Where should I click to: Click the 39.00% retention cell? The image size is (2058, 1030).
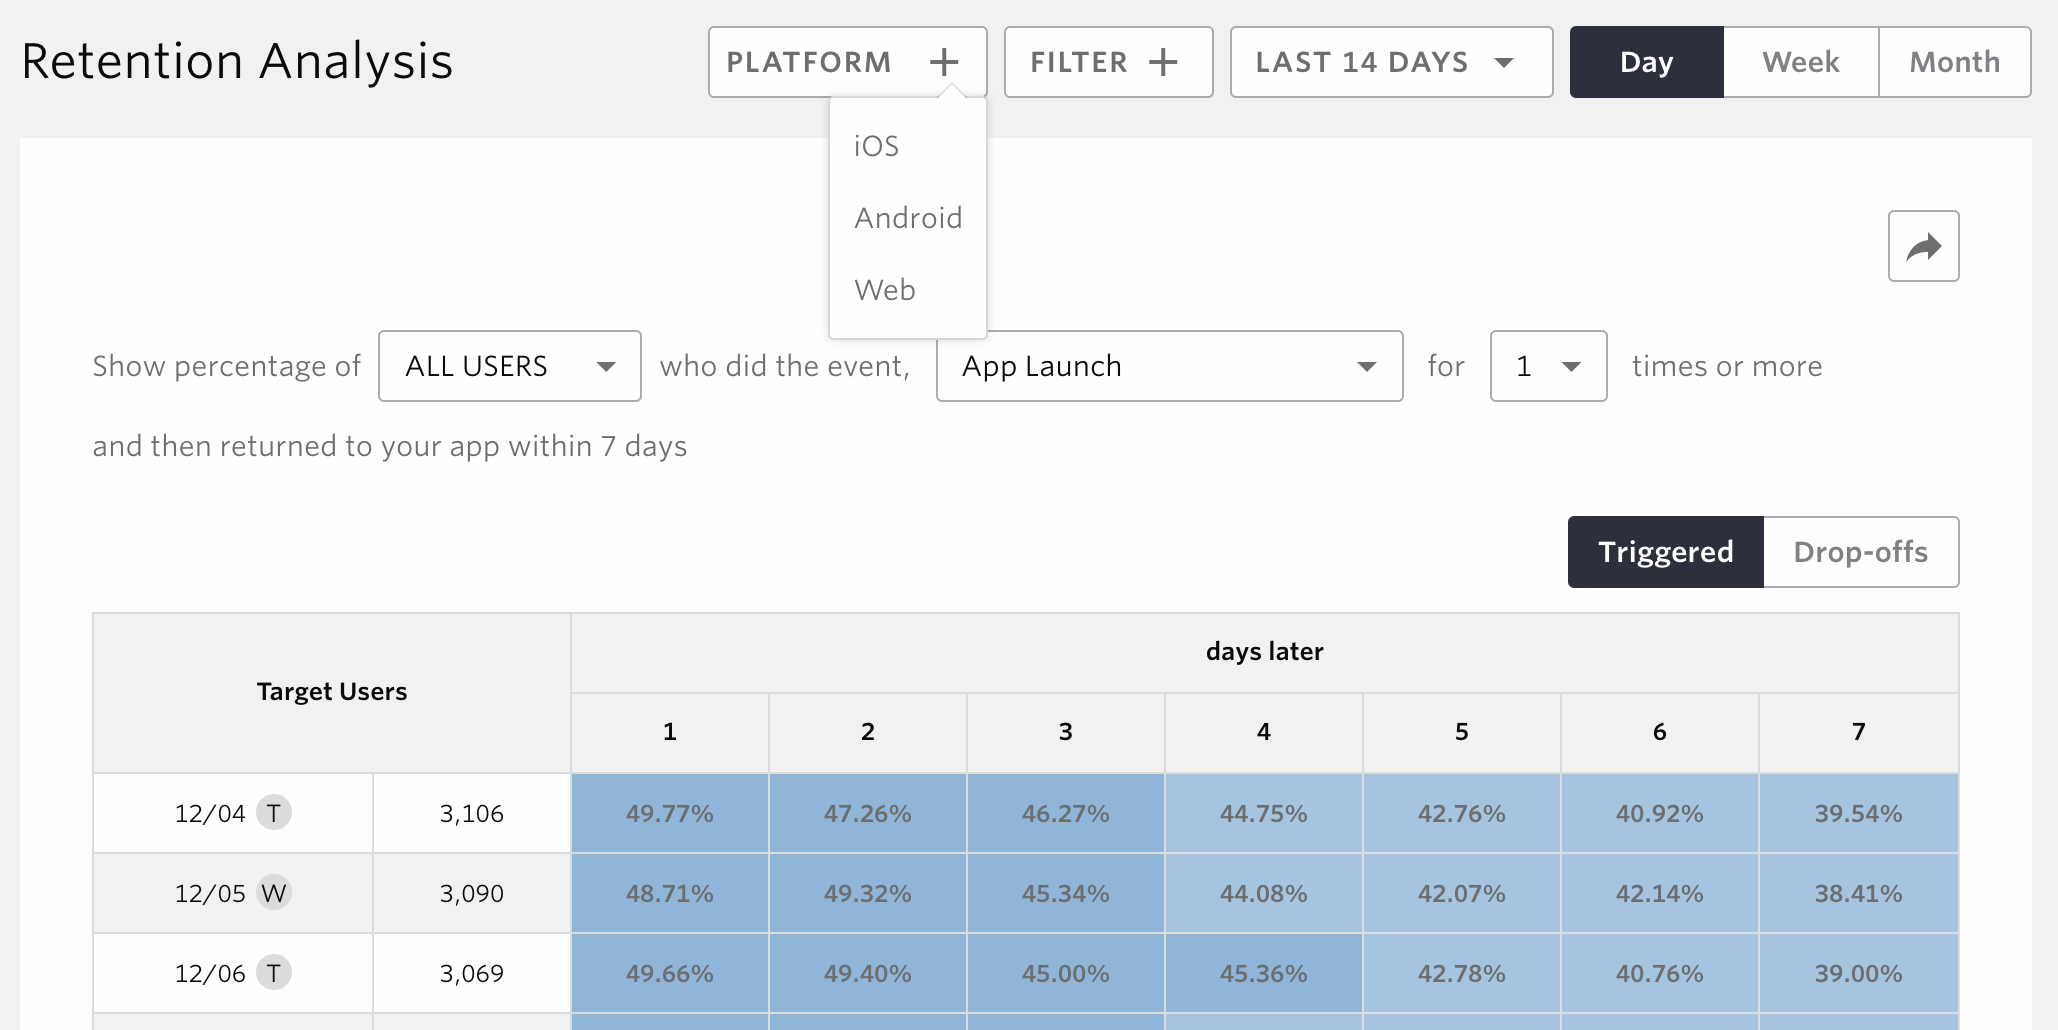1859,973
